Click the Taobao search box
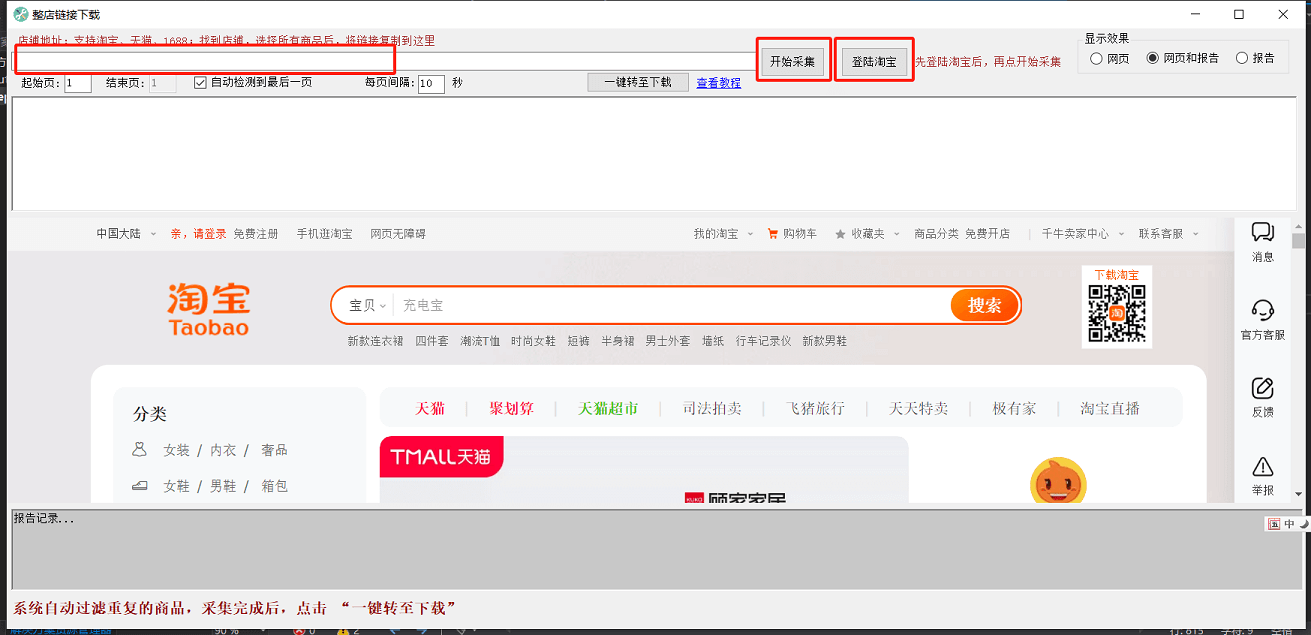The height and width of the screenshot is (635, 1311). [x=672, y=305]
